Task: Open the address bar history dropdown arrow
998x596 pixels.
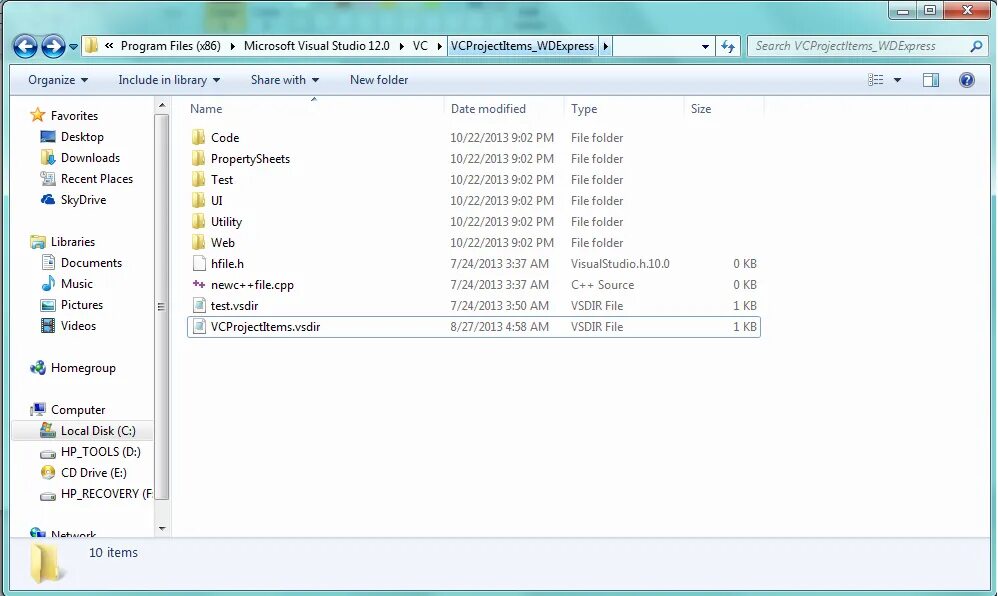Action: pyautogui.click(x=705, y=46)
